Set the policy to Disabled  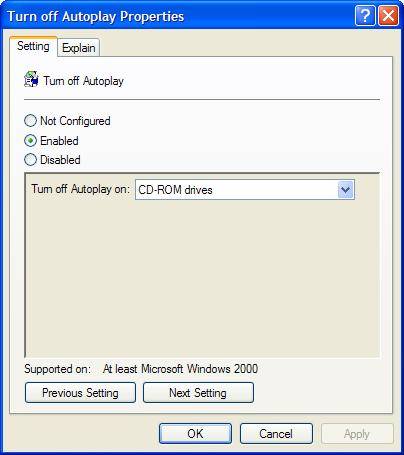click(x=30, y=160)
